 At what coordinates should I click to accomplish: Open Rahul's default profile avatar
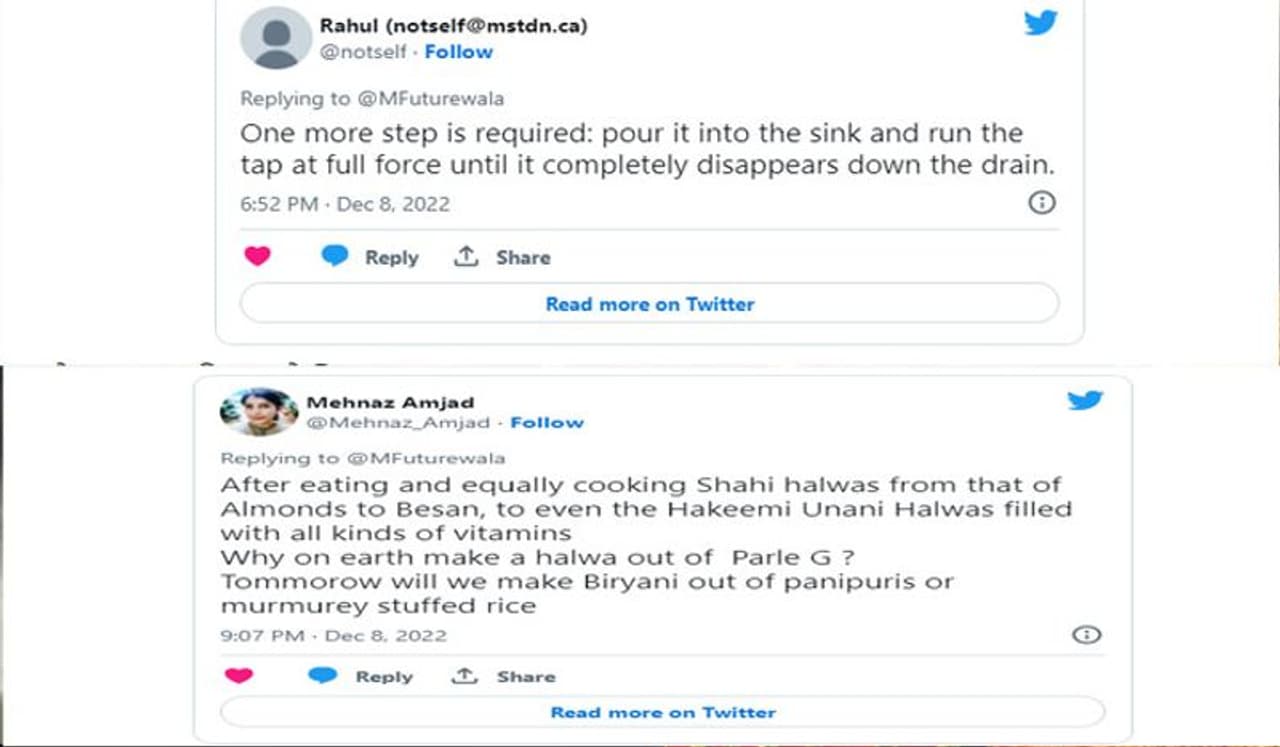point(276,38)
